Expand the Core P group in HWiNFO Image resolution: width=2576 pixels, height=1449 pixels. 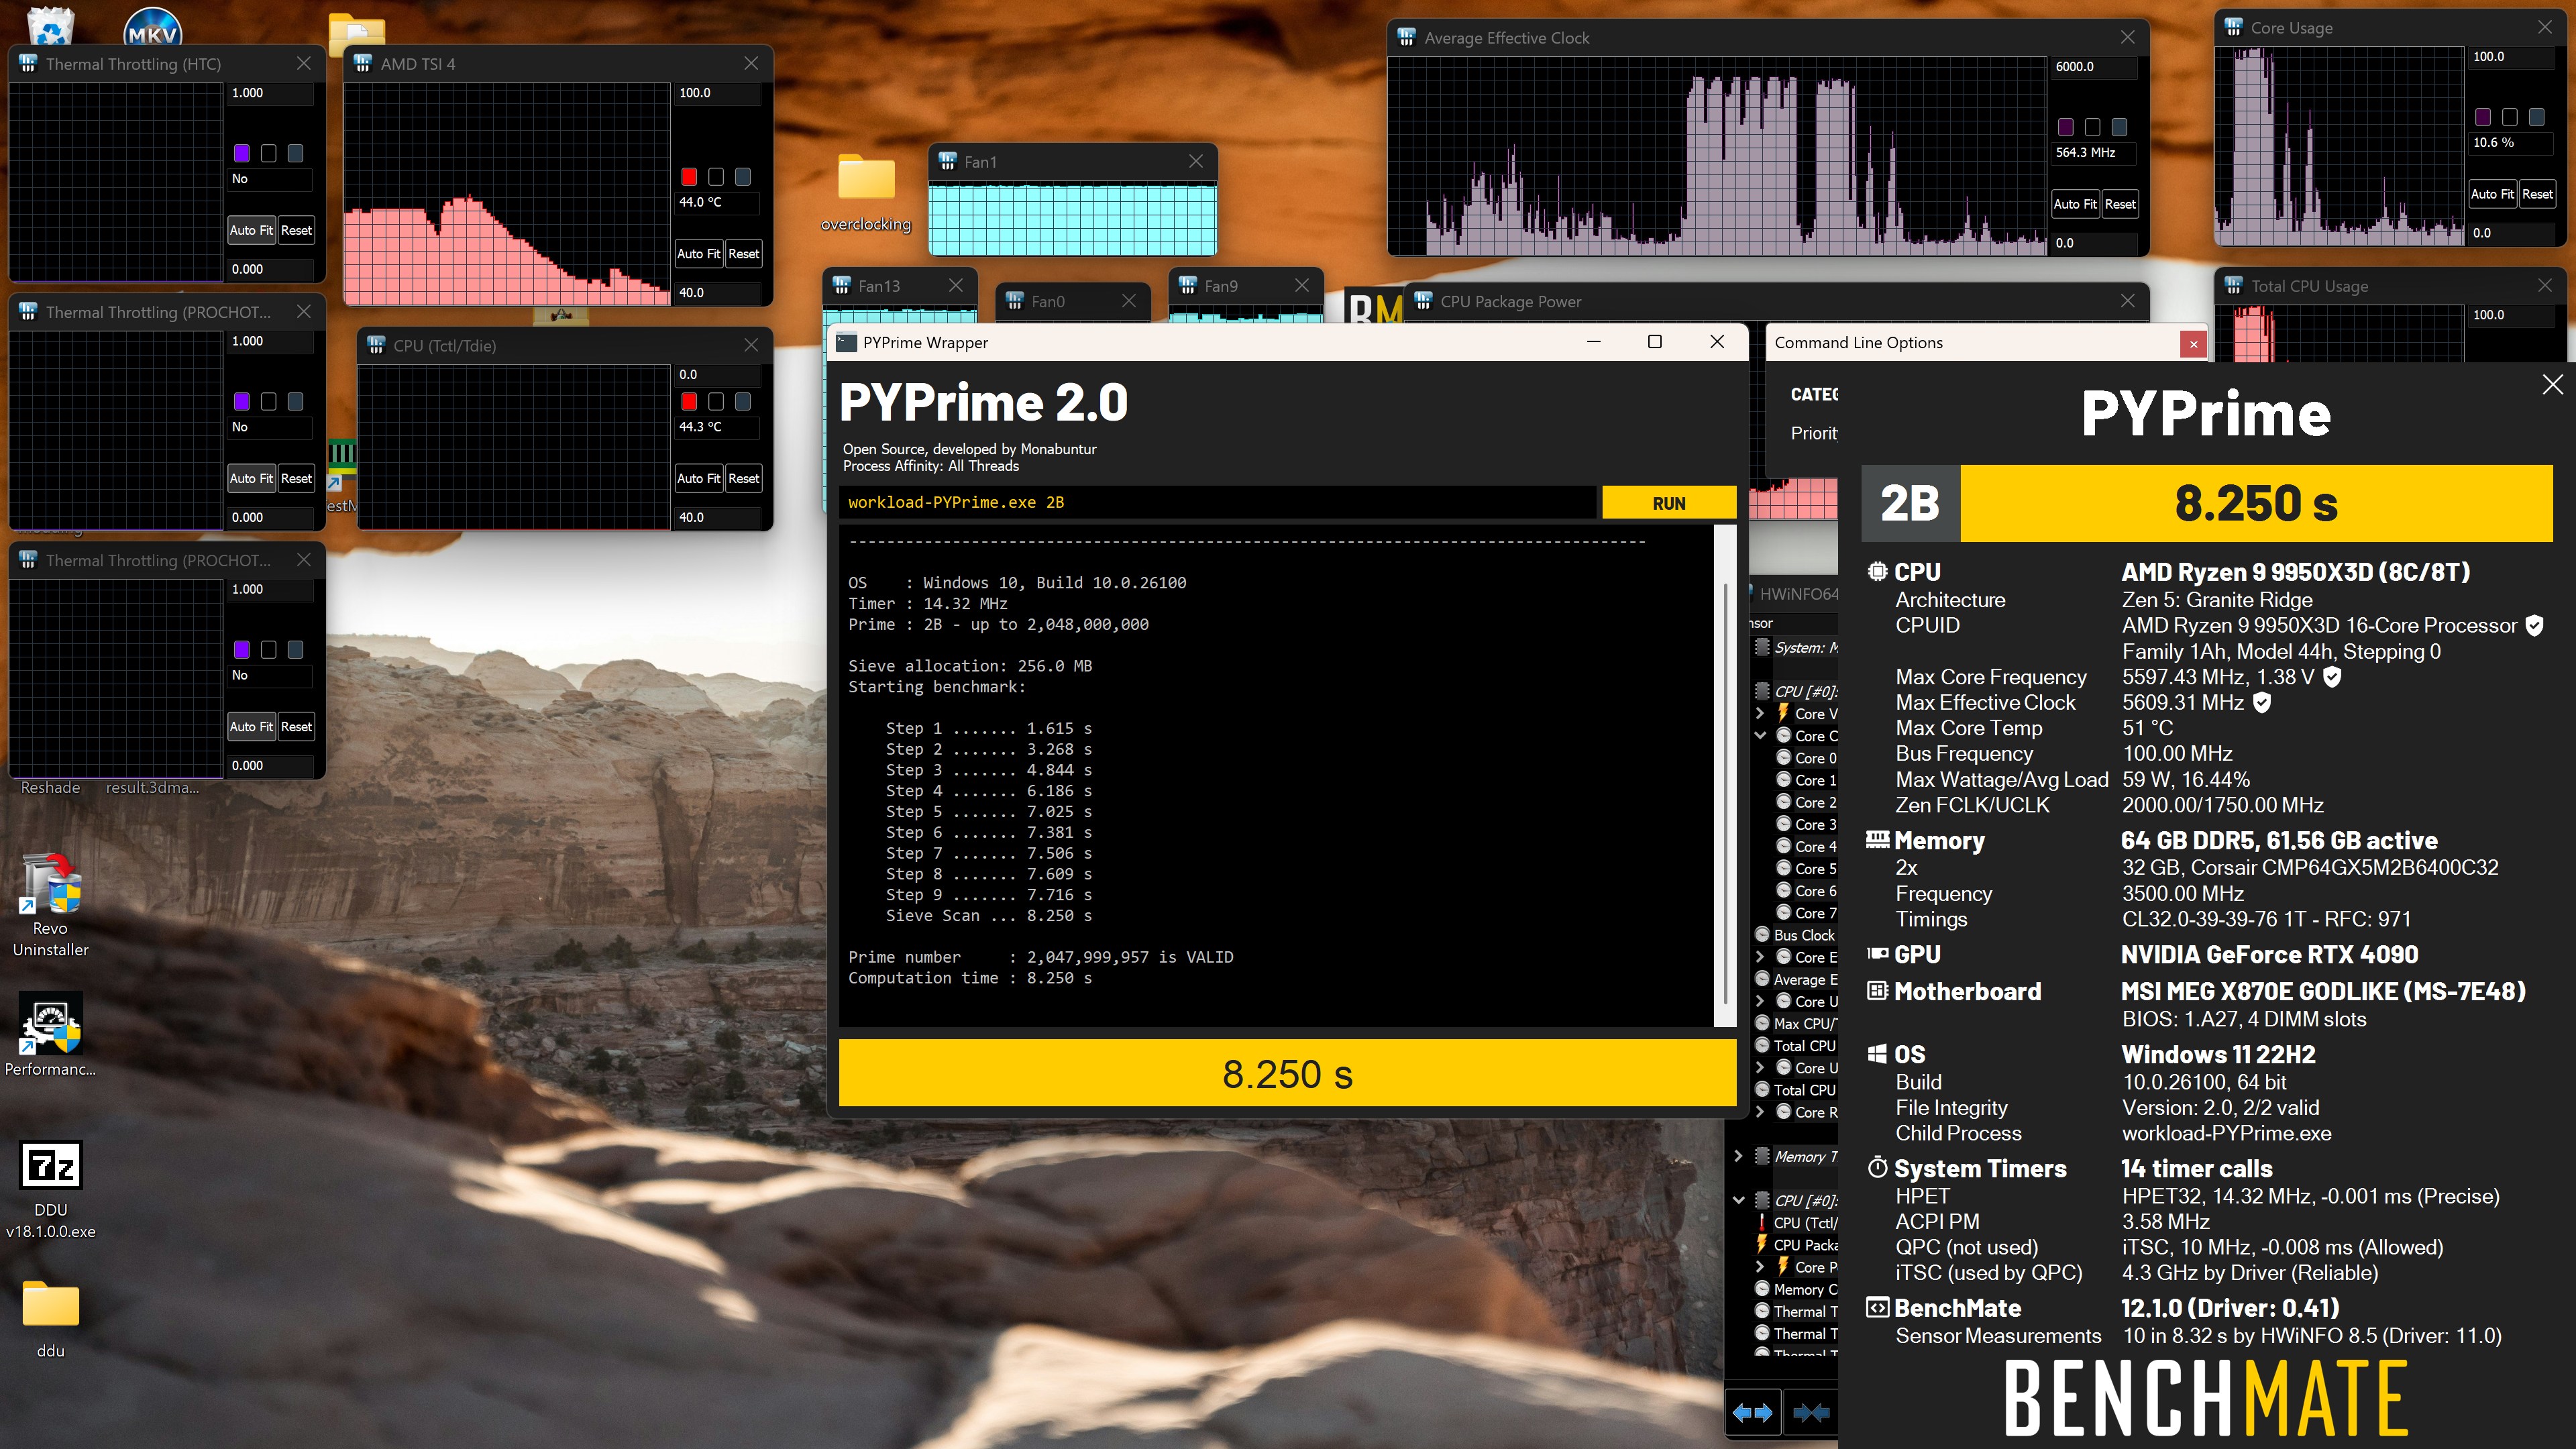pyautogui.click(x=1760, y=1267)
